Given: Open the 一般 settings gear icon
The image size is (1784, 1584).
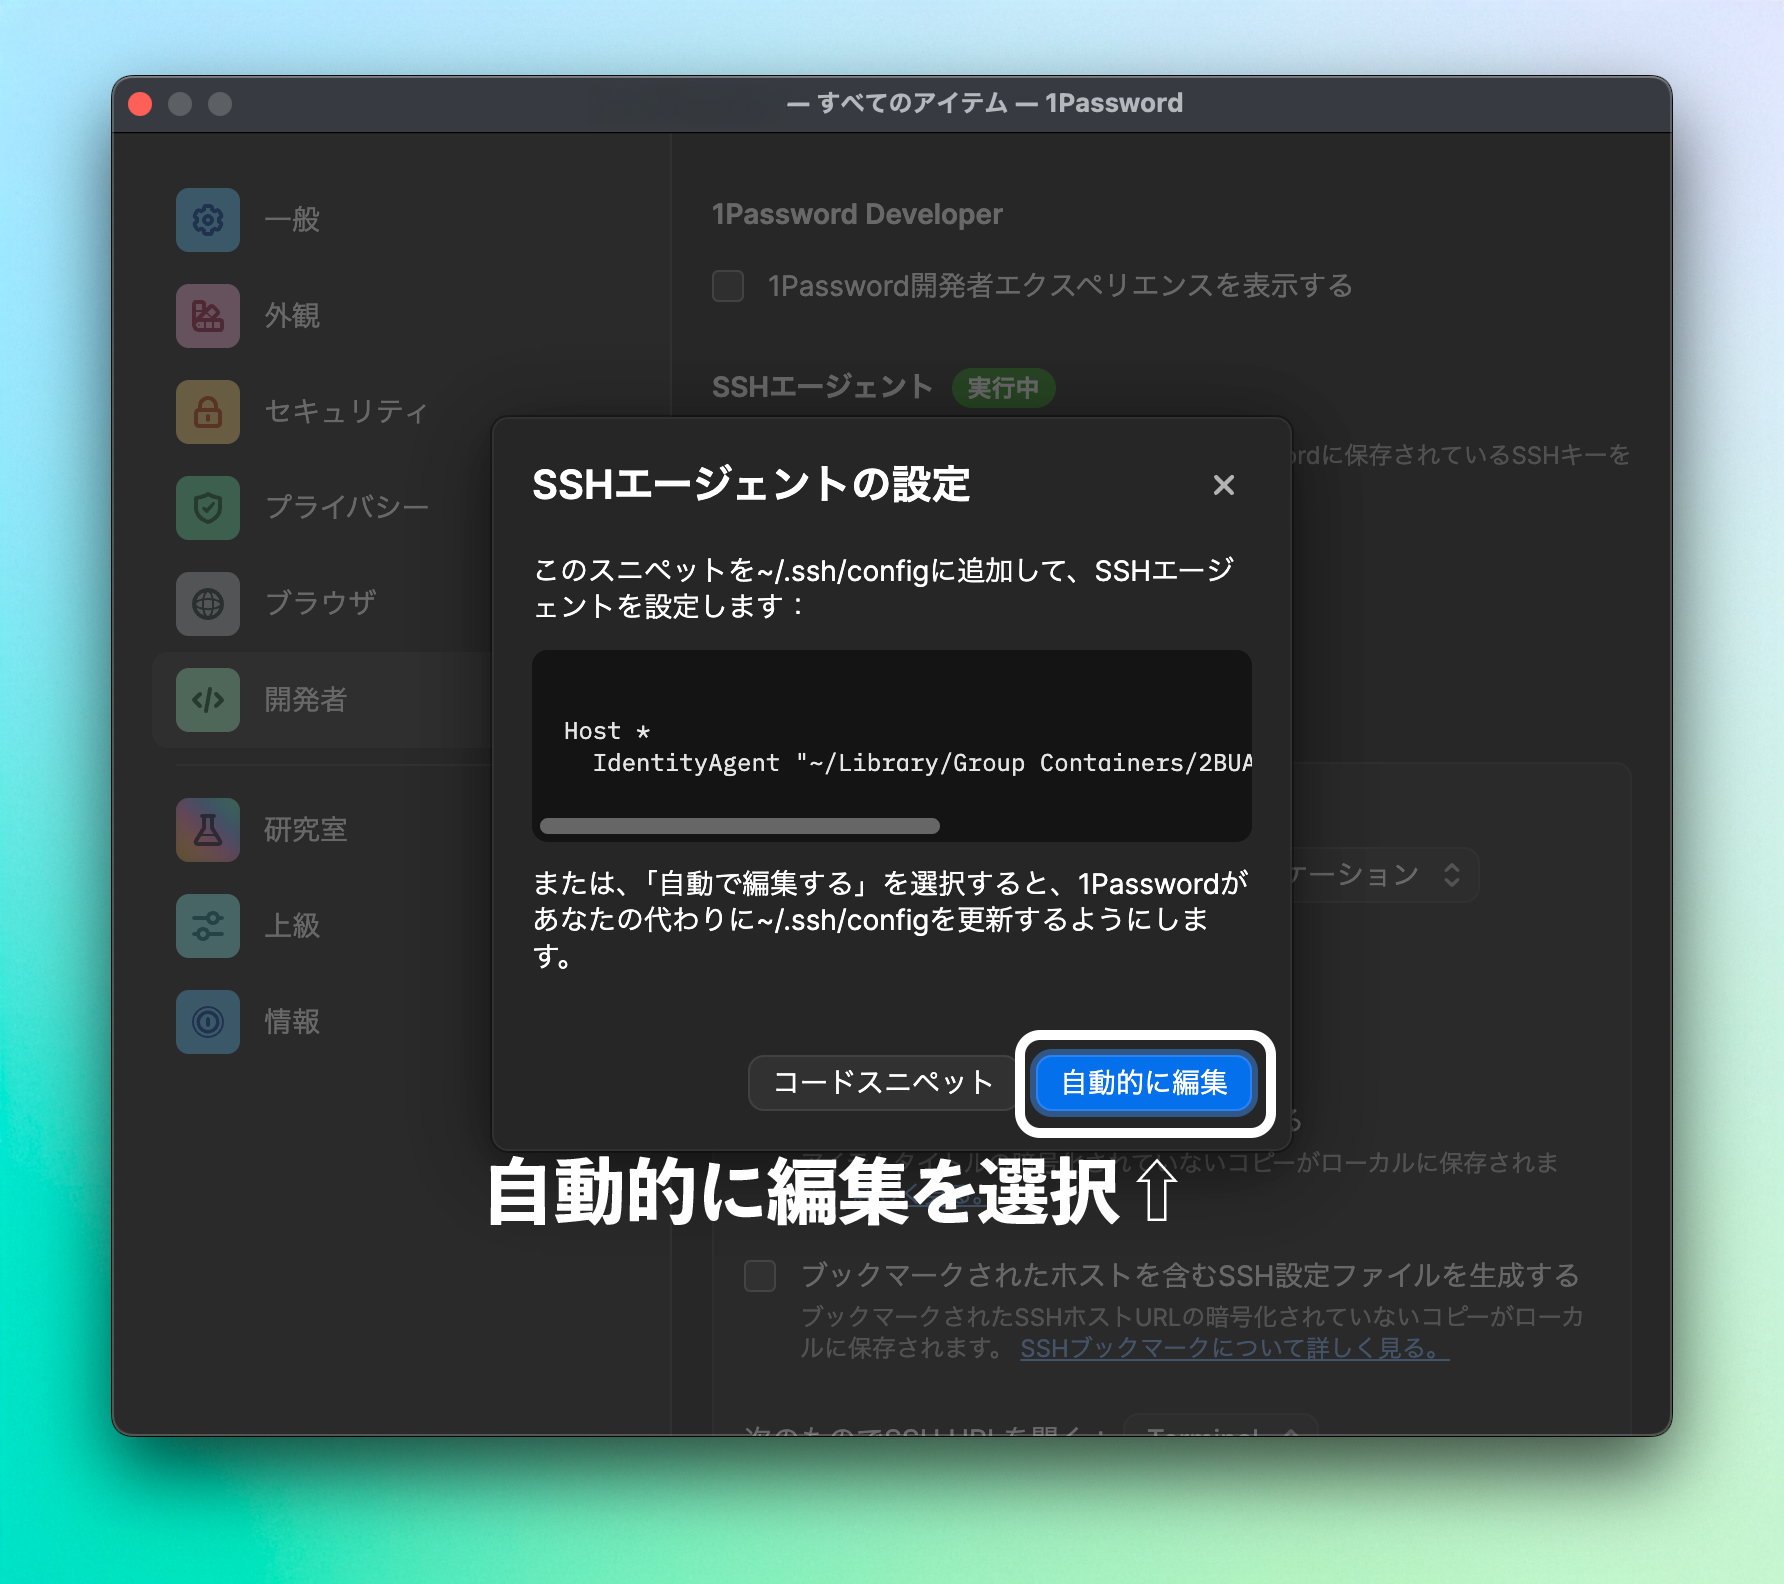Looking at the screenshot, I should [x=207, y=220].
